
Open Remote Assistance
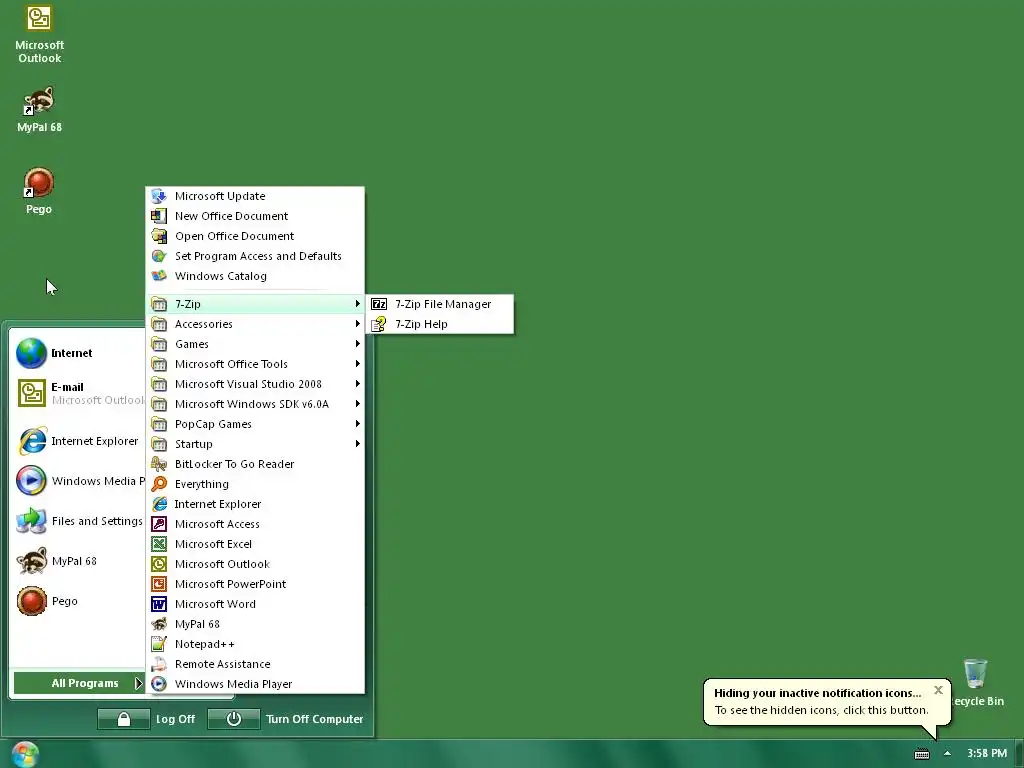[x=255, y=665]
